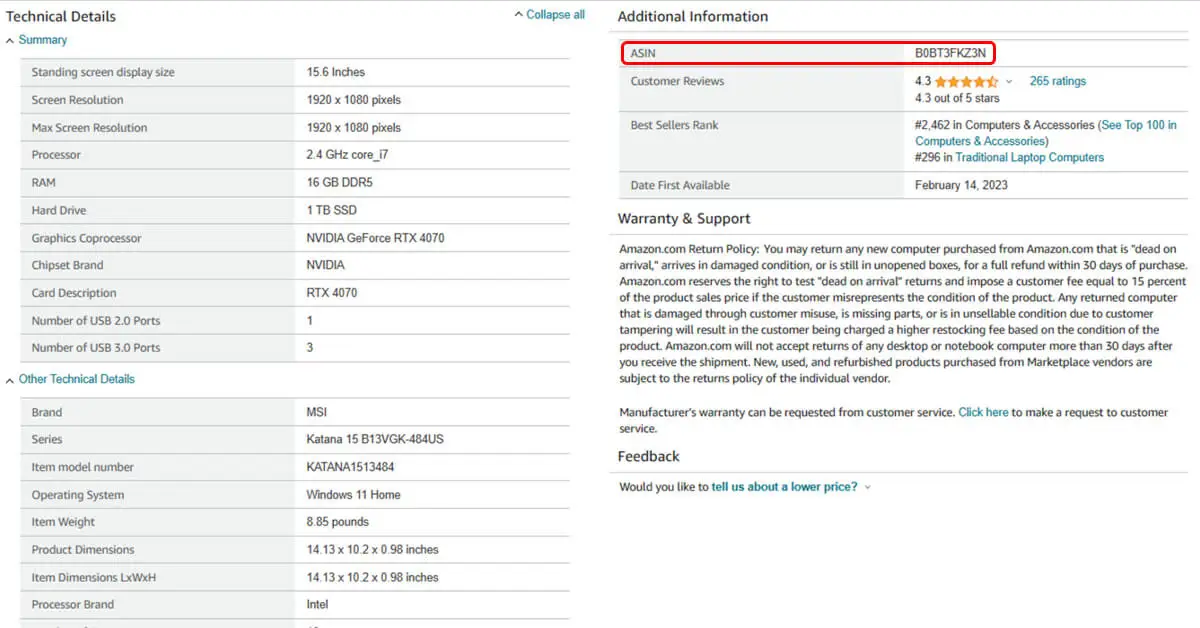Collapse the Summary section chevron
1200x628 pixels.
coord(10,41)
